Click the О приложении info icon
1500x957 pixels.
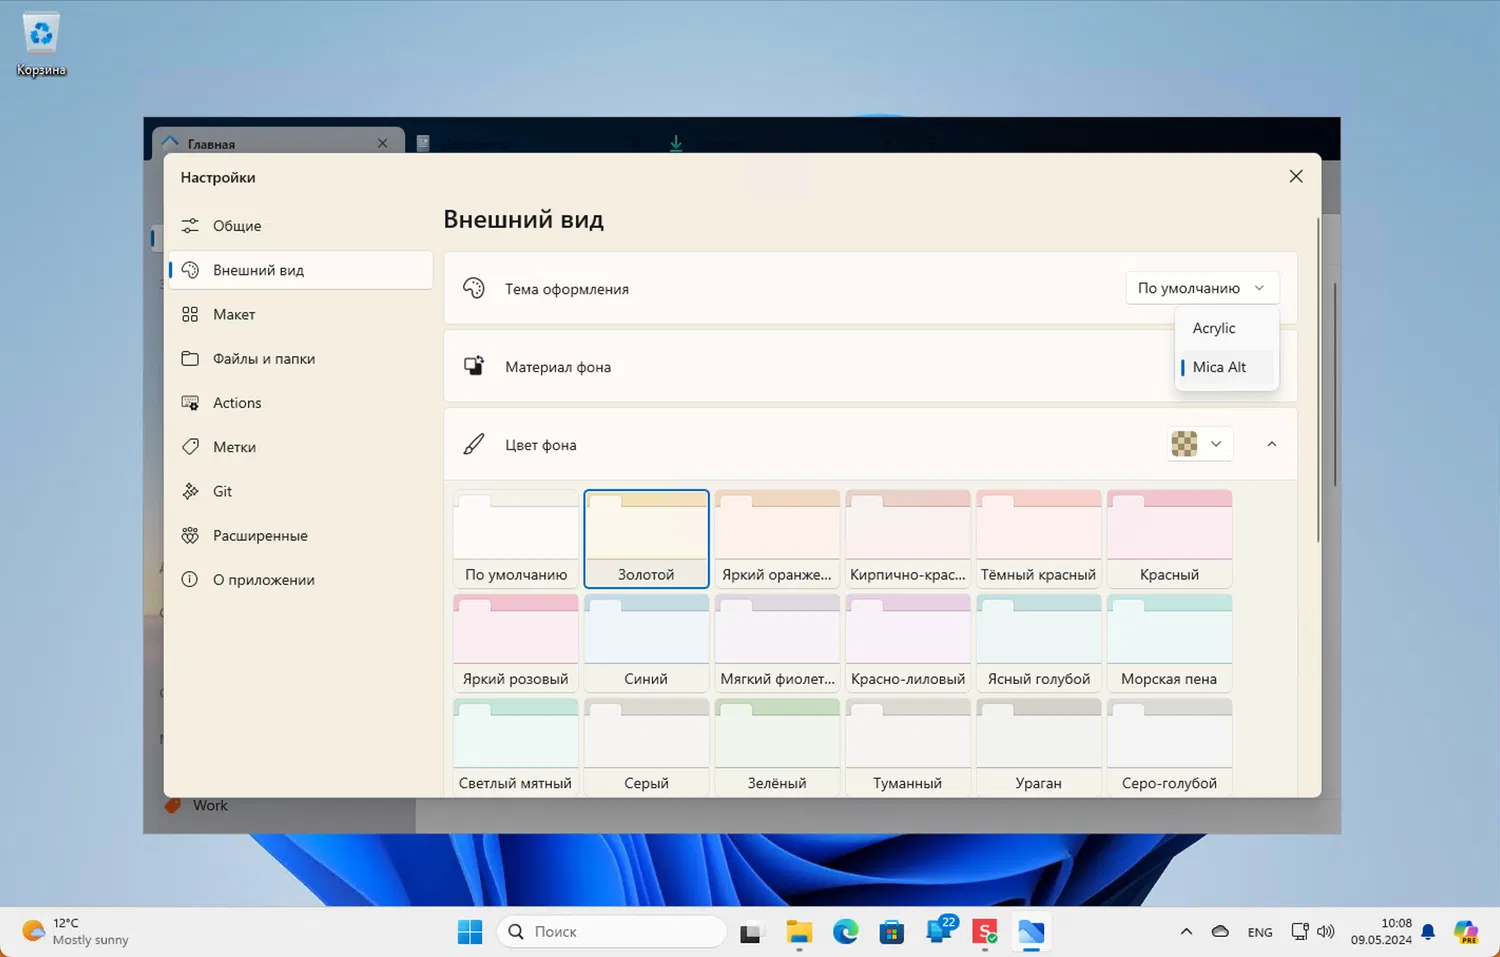(x=190, y=580)
